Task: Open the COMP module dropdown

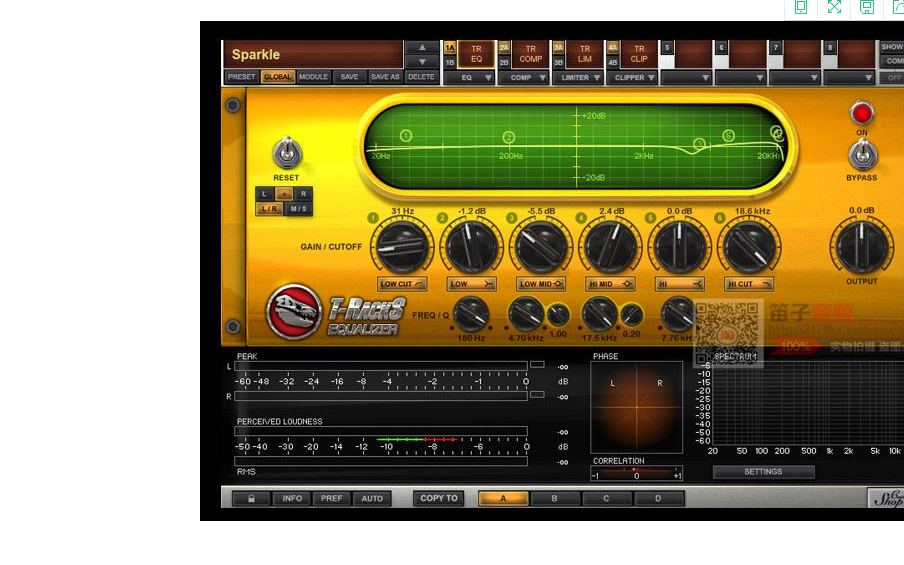Action: [523, 77]
